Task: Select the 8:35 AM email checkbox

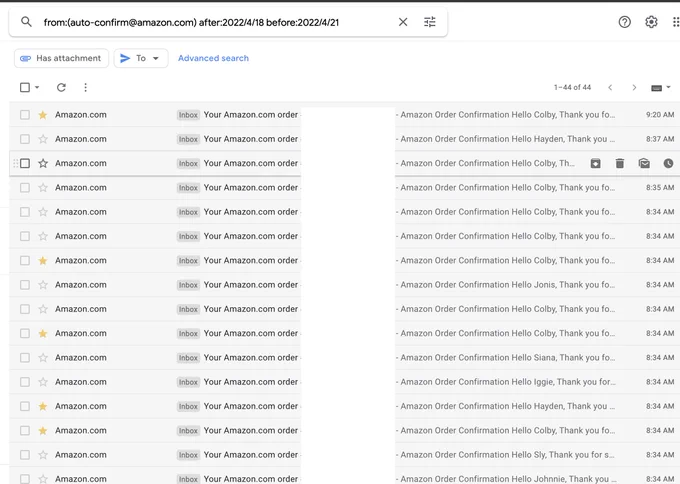Action: 25,188
